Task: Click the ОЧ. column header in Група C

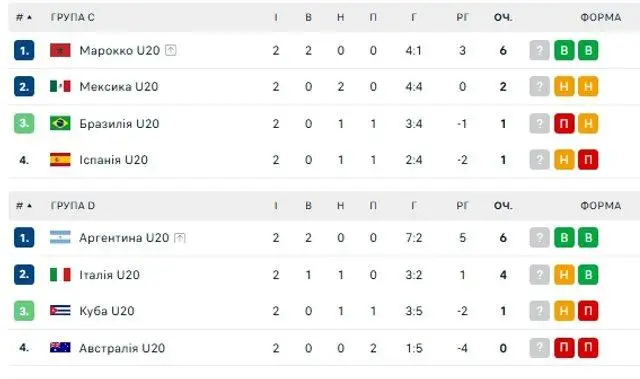Action: [503, 18]
